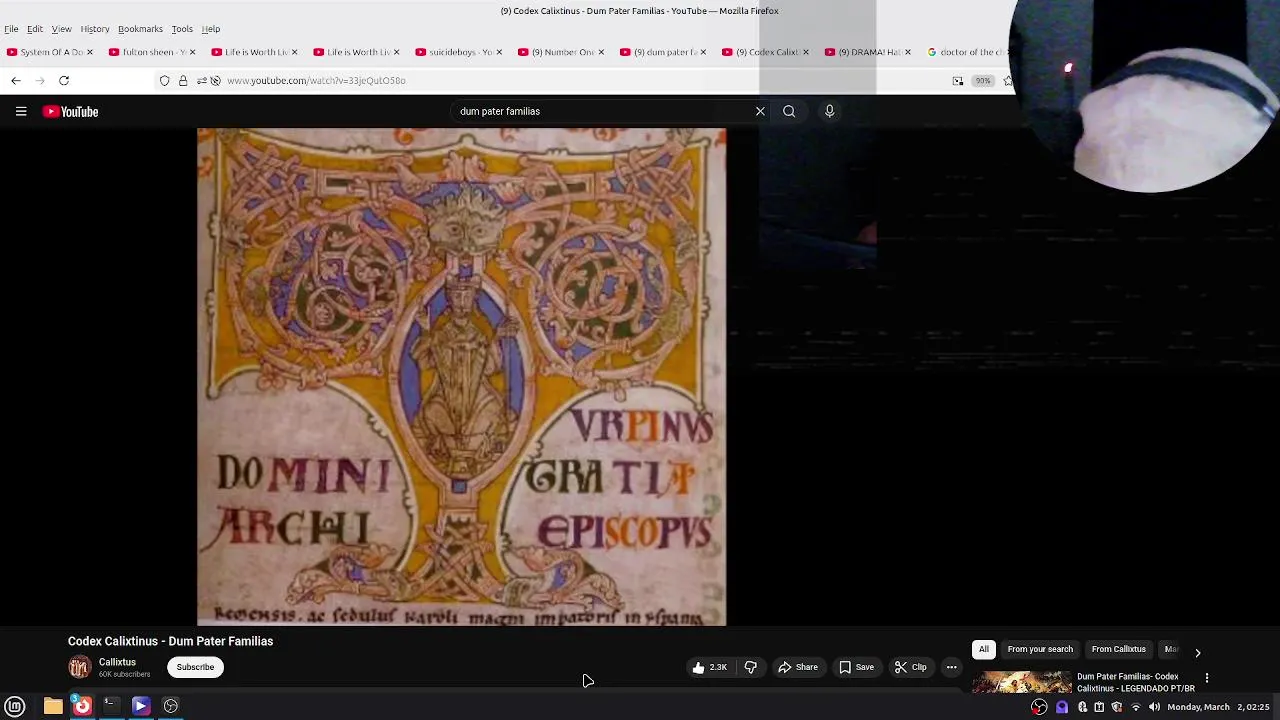Viewport: 1280px width, 720px height.
Task: Close the Number One tab
Action: coord(601,52)
